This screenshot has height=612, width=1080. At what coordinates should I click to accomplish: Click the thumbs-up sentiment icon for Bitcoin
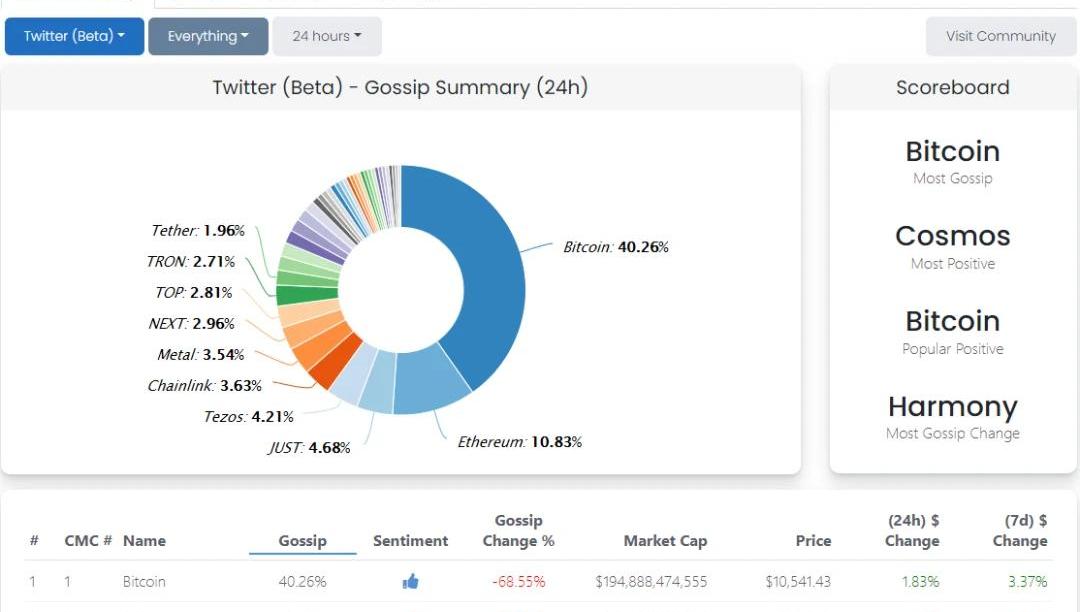pyautogui.click(x=410, y=581)
